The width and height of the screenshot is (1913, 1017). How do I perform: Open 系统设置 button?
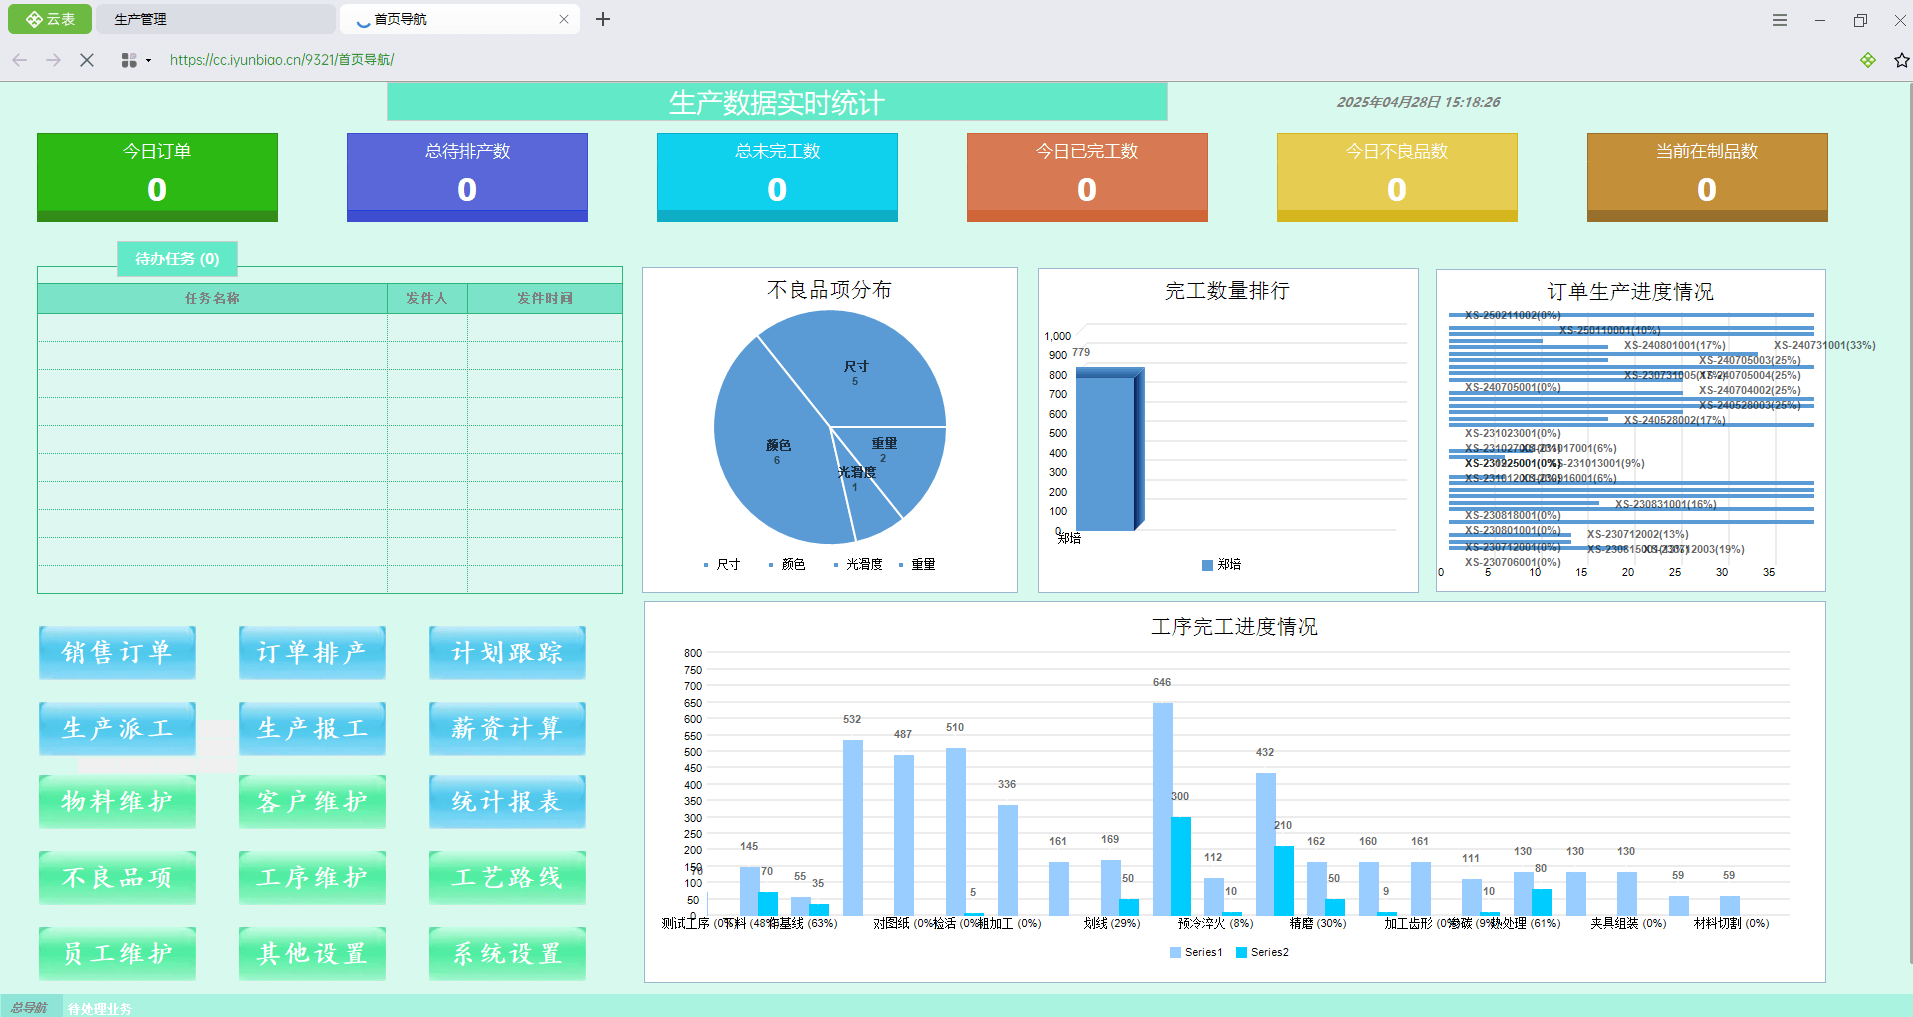(507, 954)
